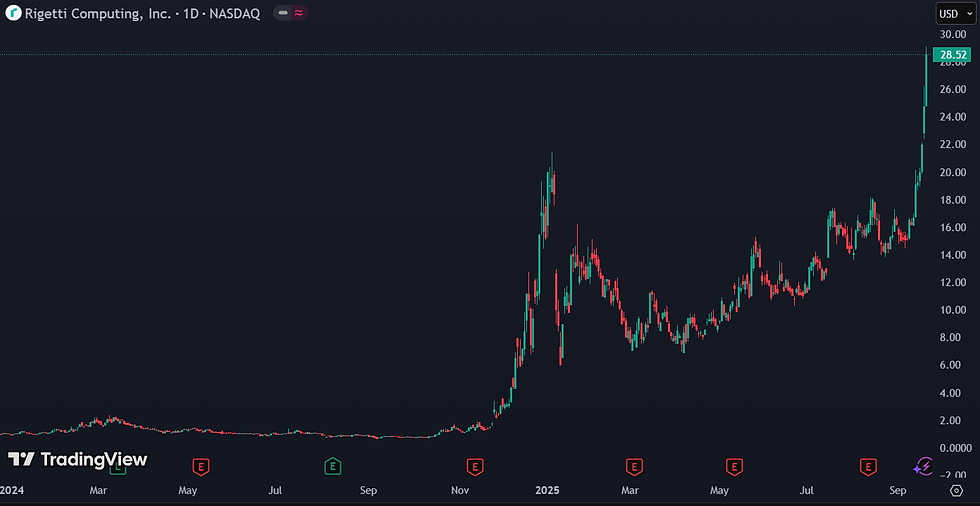Screen dimensions: 980x506
Task: Click the 26.00 price axis label
Action: pyautogui.click(x=954, y=89)
